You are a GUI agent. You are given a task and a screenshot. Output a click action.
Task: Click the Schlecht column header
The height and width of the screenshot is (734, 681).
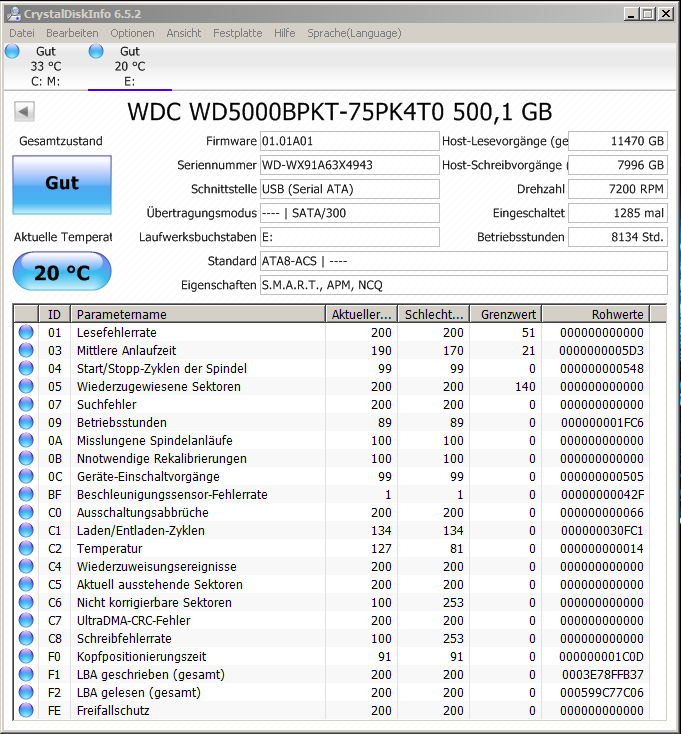[x=434, y=314]
